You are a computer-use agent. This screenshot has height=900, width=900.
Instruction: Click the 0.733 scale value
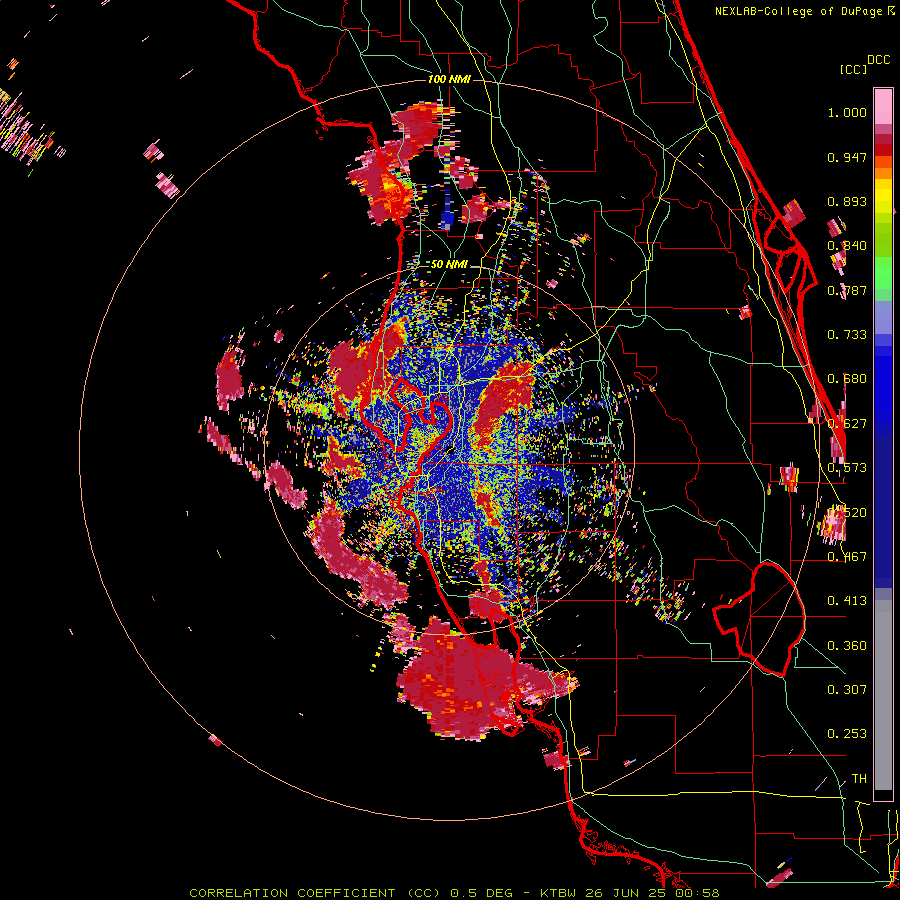coord(847,335)
